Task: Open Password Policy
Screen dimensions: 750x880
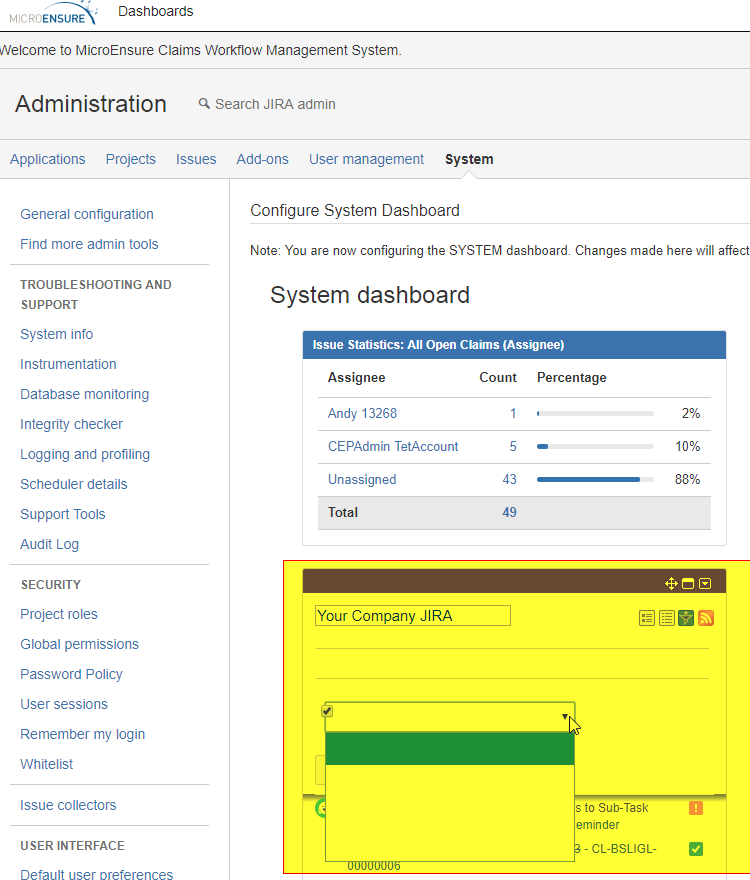Action: point(71,675)
